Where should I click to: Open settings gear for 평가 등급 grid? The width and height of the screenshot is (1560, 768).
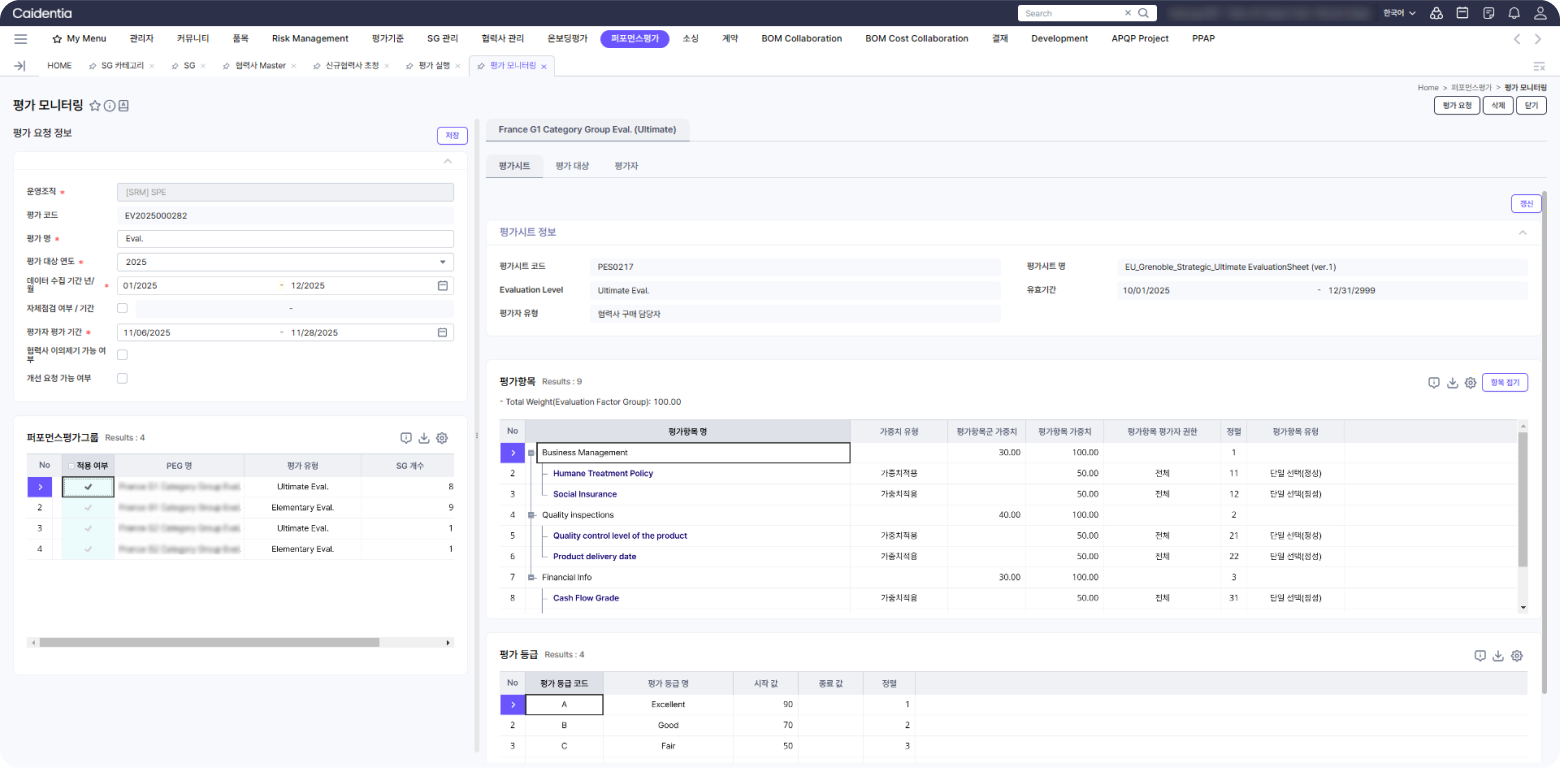pyautogui.click(x=1517, y=656)
